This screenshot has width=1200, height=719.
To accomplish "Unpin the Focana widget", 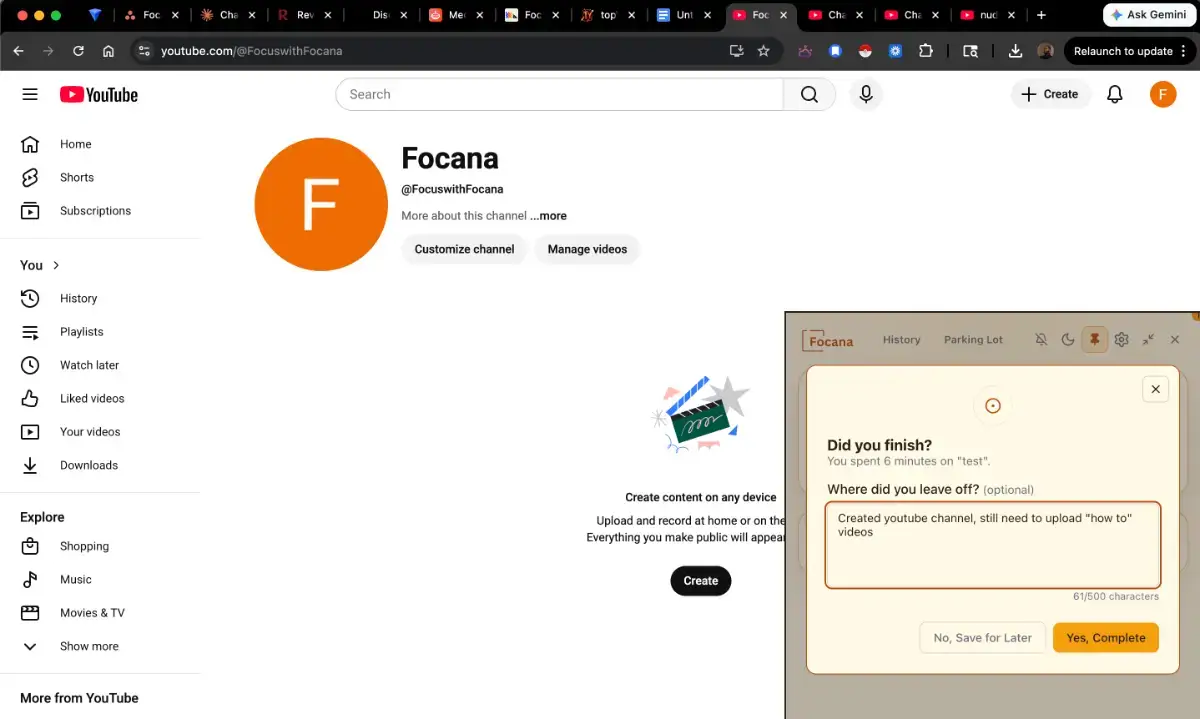I will click(x=1094, y=339).
